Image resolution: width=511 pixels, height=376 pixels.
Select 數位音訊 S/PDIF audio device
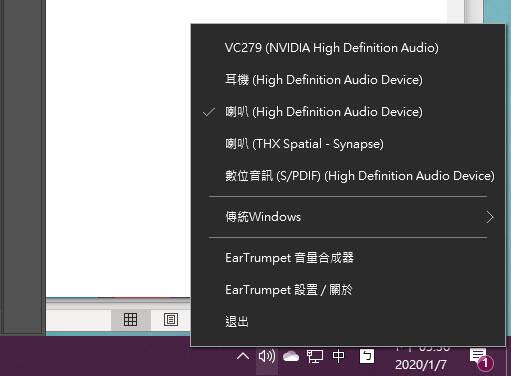pyautogui.click(x=348, y=176)
